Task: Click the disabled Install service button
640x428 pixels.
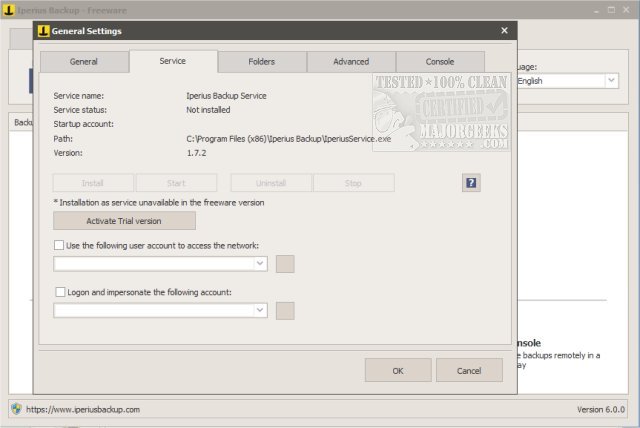Action: [93, 183]
